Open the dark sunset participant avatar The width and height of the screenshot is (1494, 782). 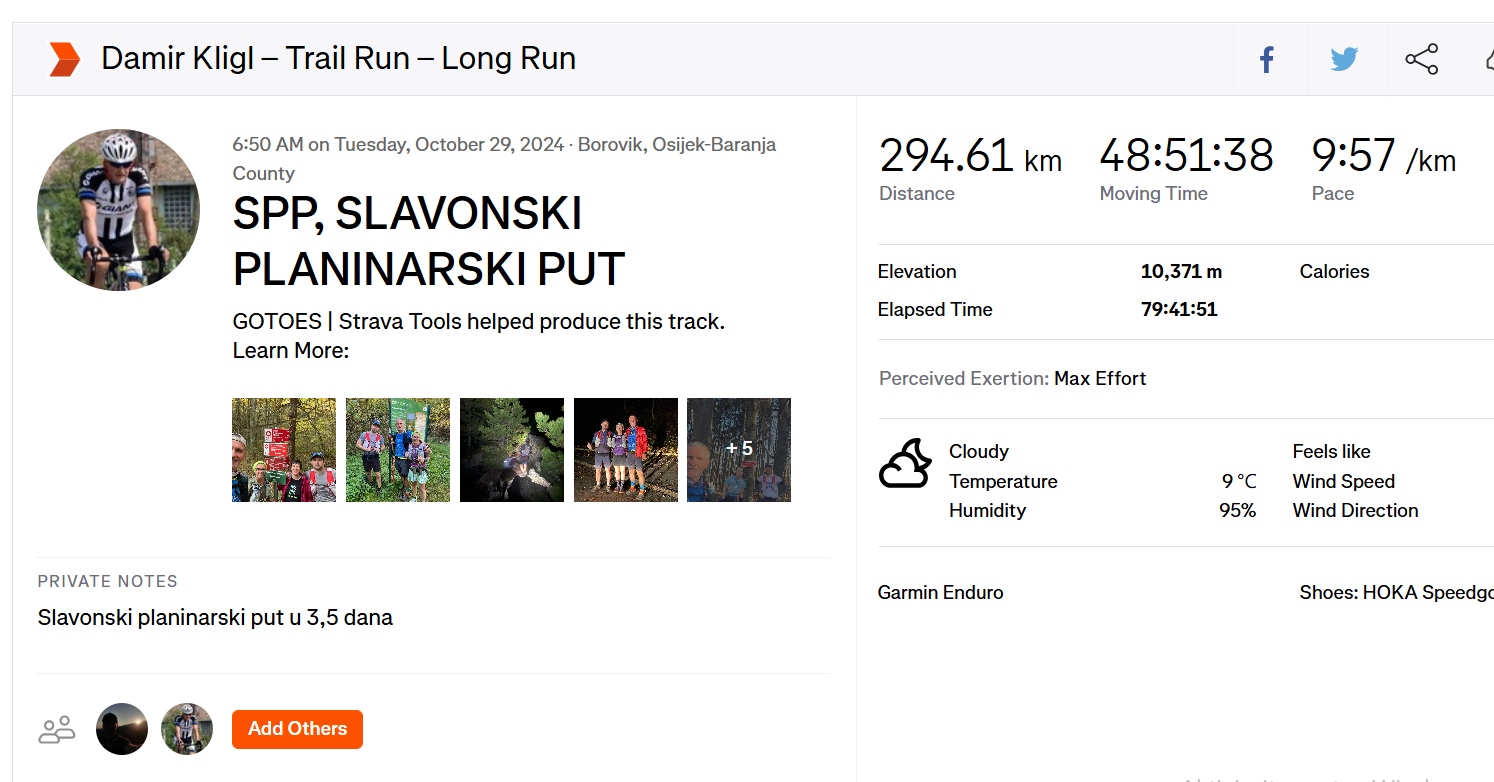(122, 729)
